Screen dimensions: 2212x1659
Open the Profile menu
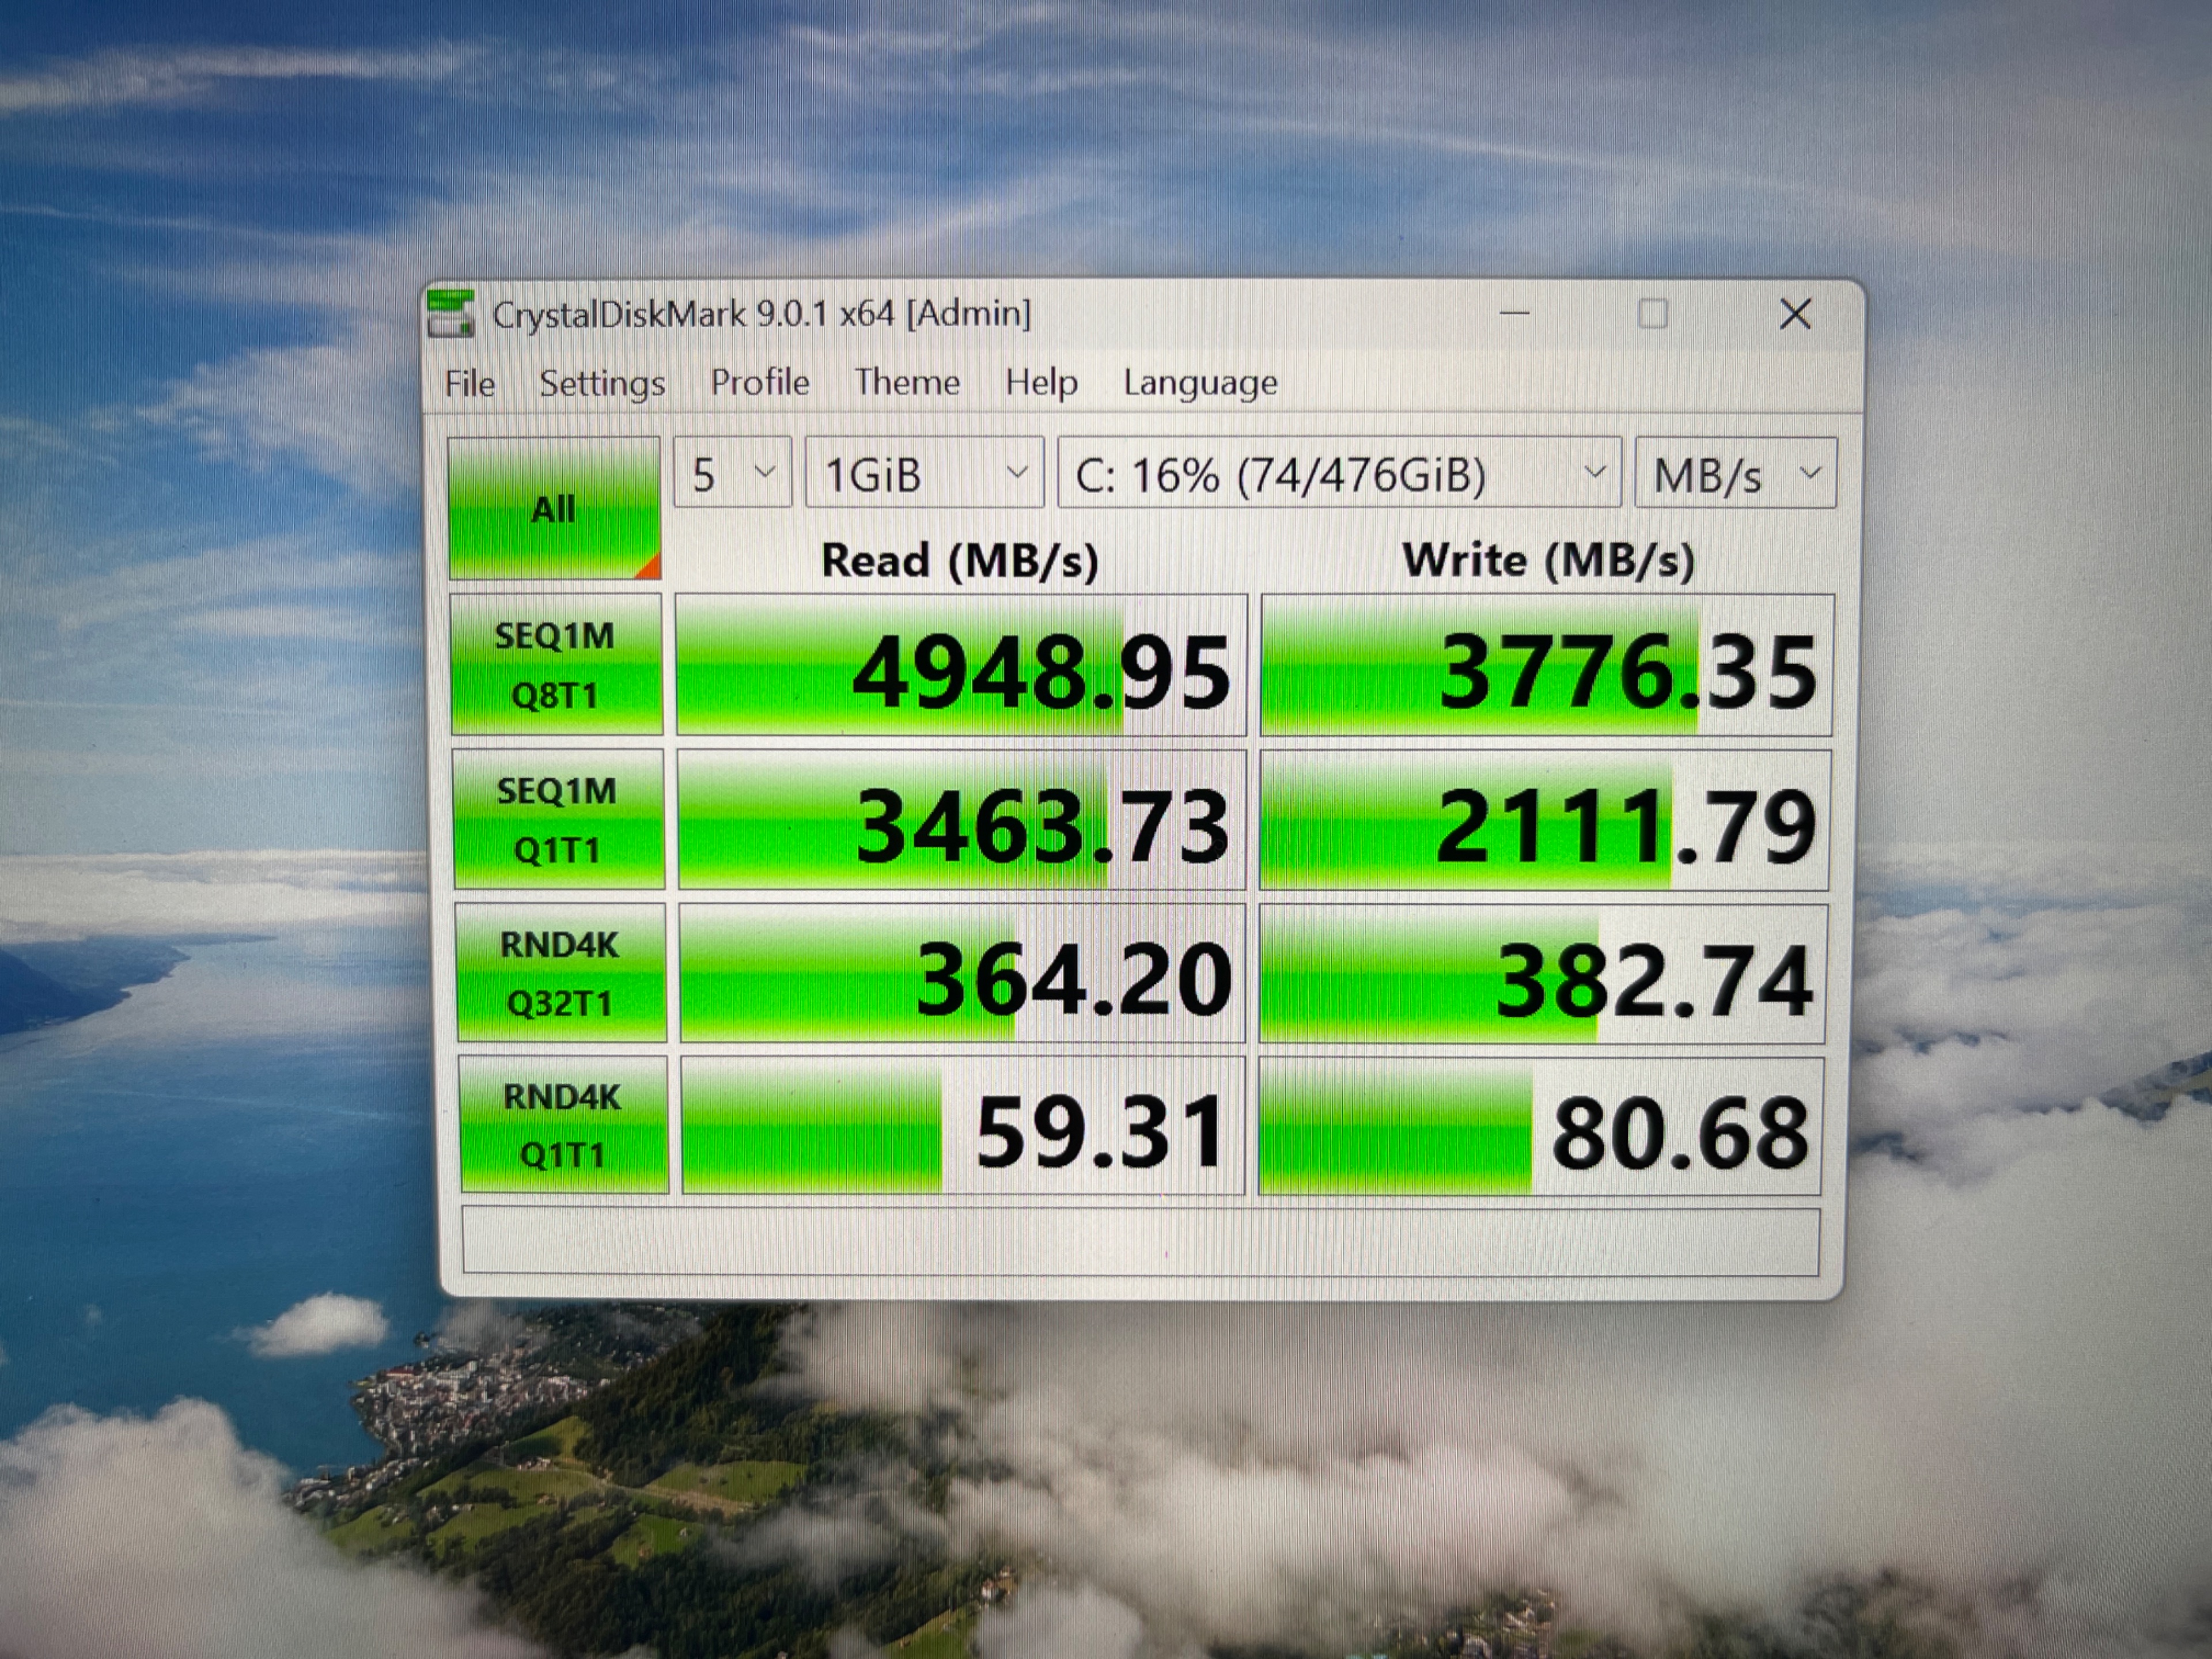760,382
